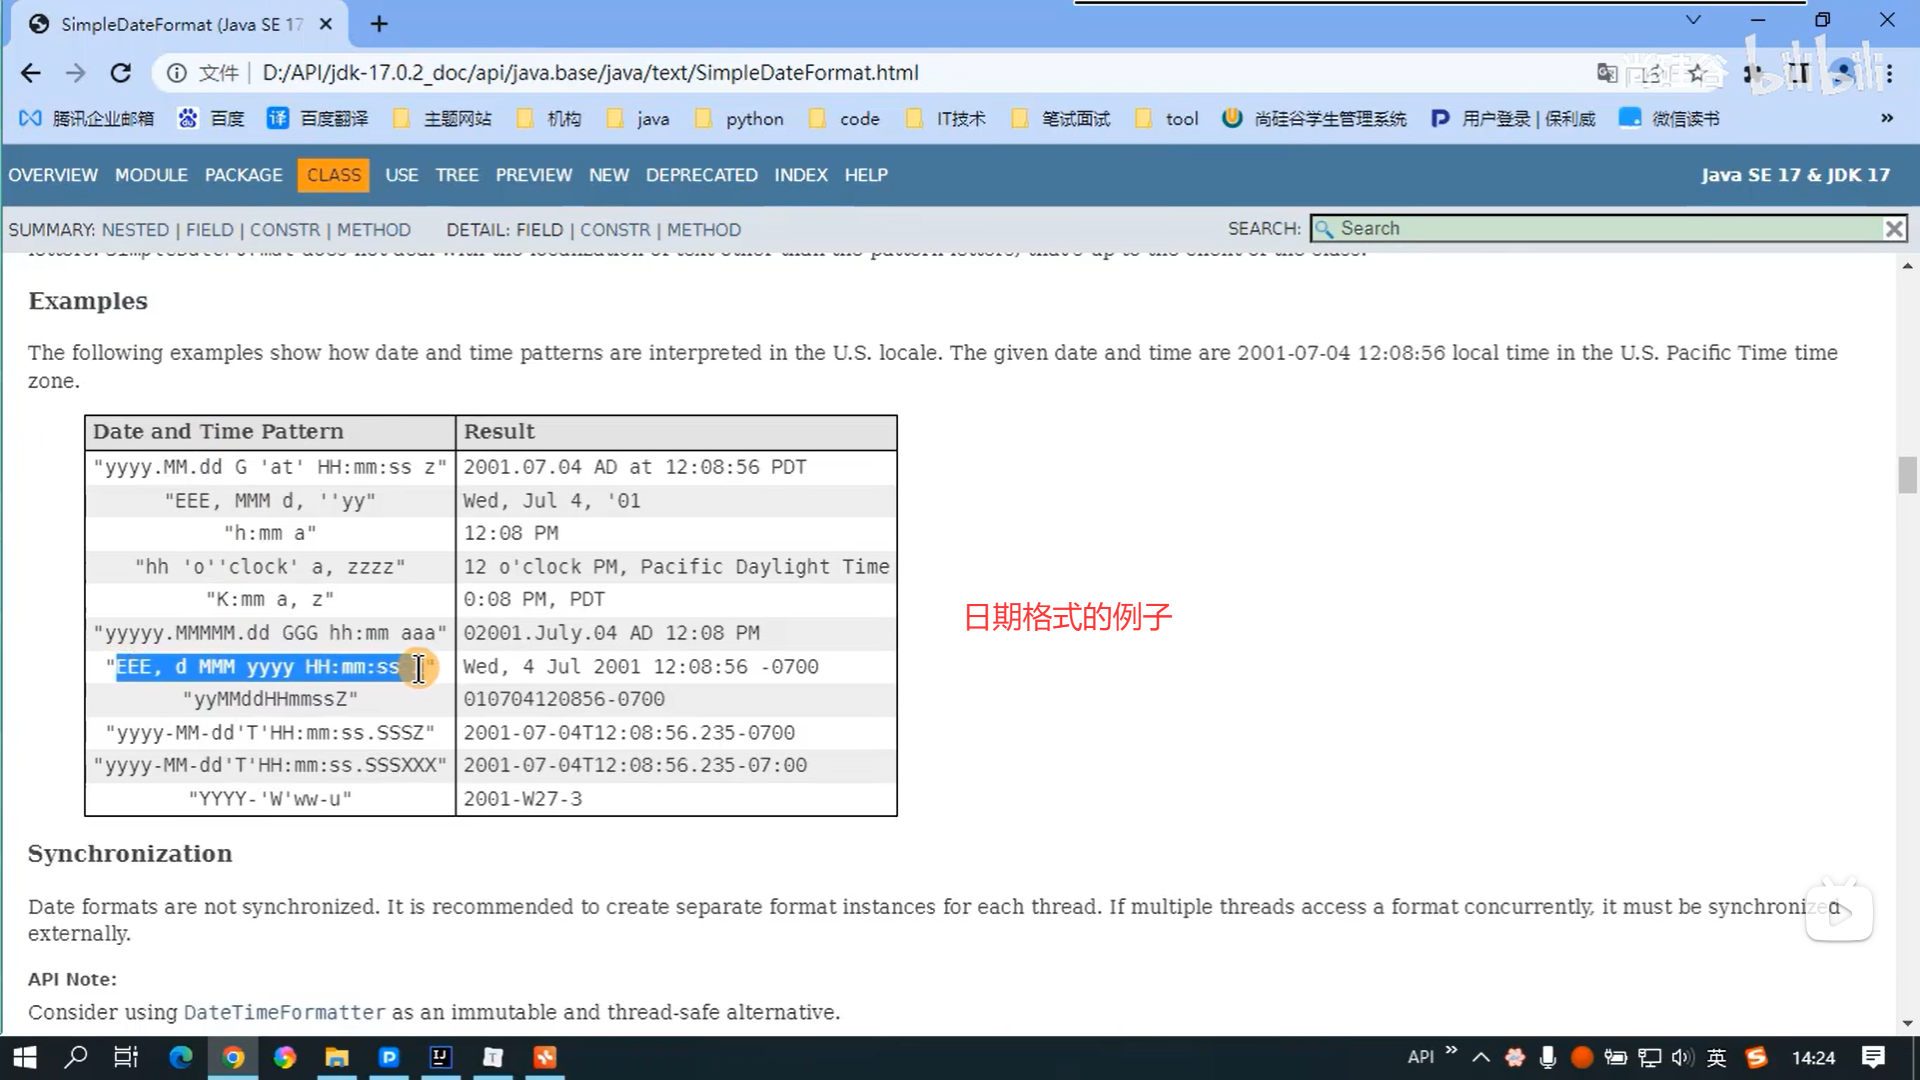Click the page vertical scrollbar thumb
This screenshot has width=1920, height=1080.
(1907, 475)
